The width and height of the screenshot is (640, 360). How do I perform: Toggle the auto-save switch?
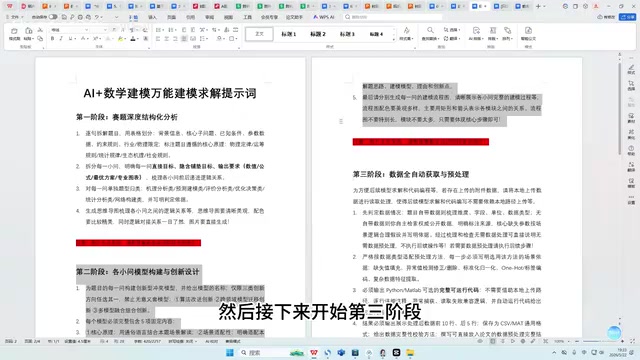[x=53, y=17]
